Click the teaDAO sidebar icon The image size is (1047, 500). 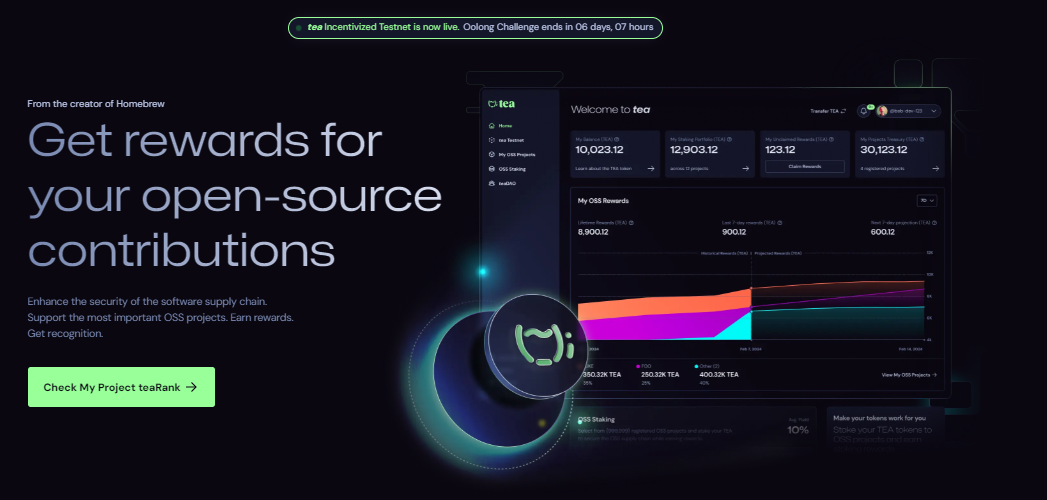tap(491, 184)
